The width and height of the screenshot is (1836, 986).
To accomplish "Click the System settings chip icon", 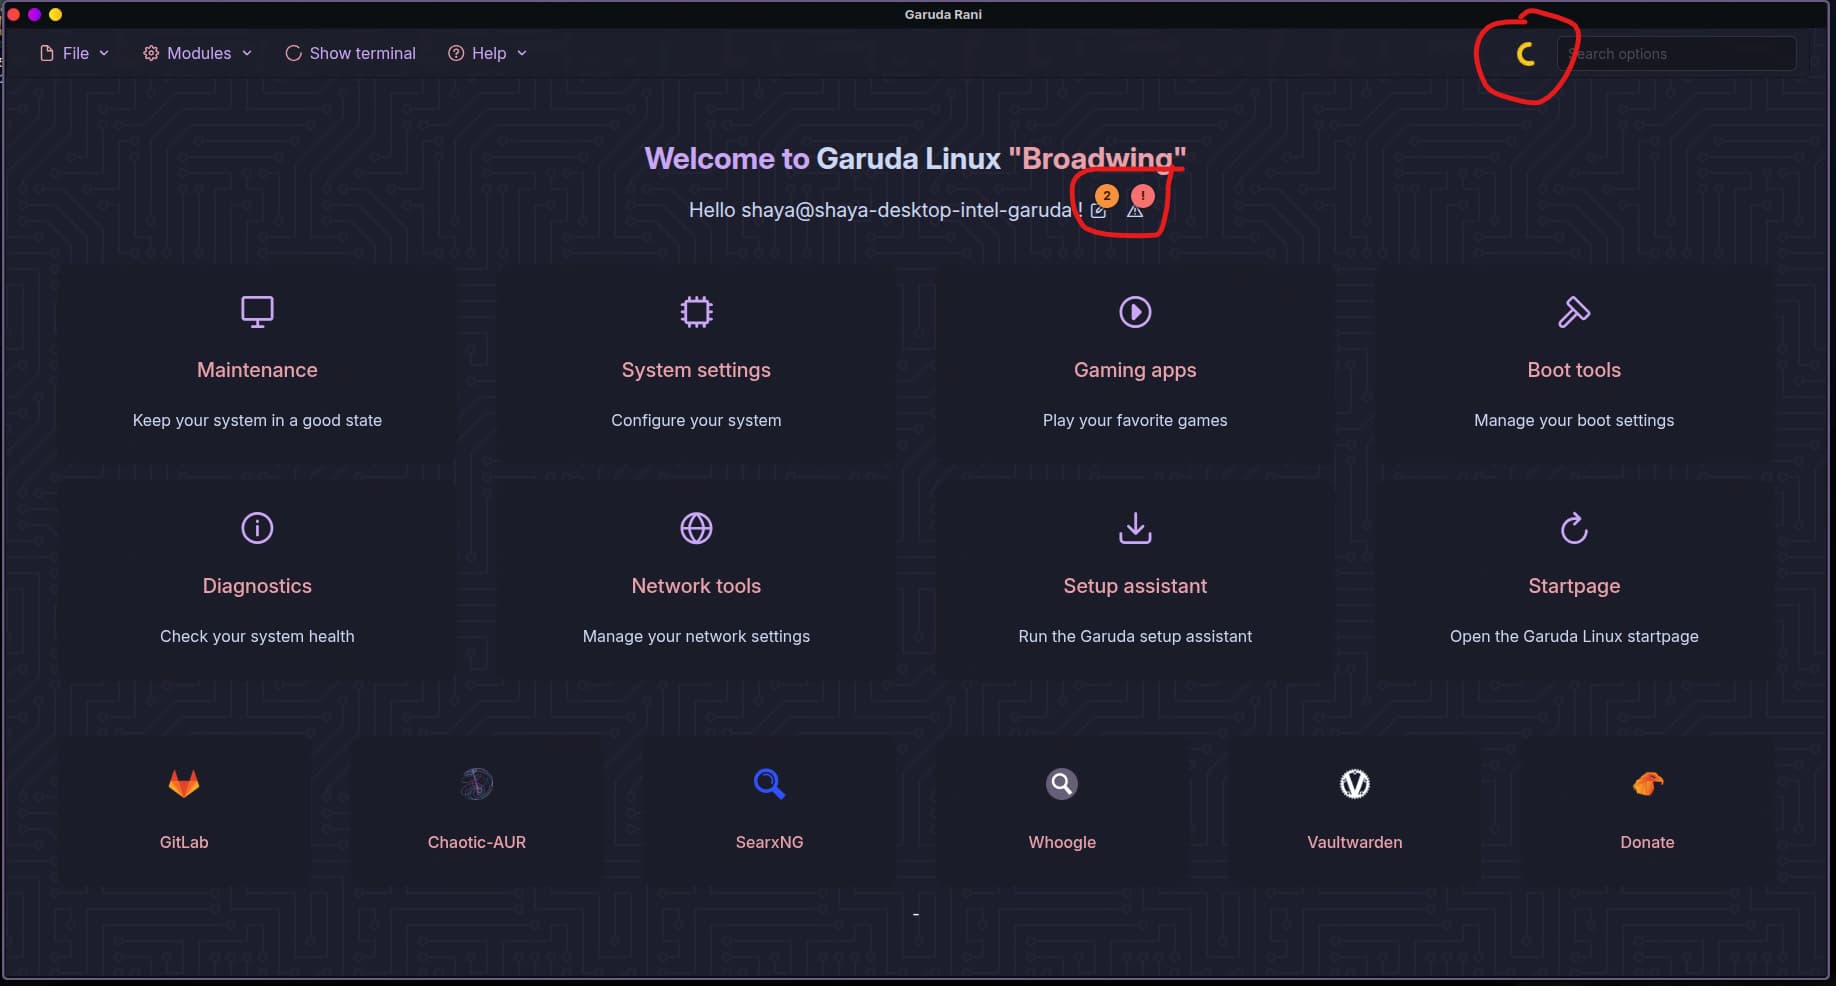I will [x=696, y=312].
